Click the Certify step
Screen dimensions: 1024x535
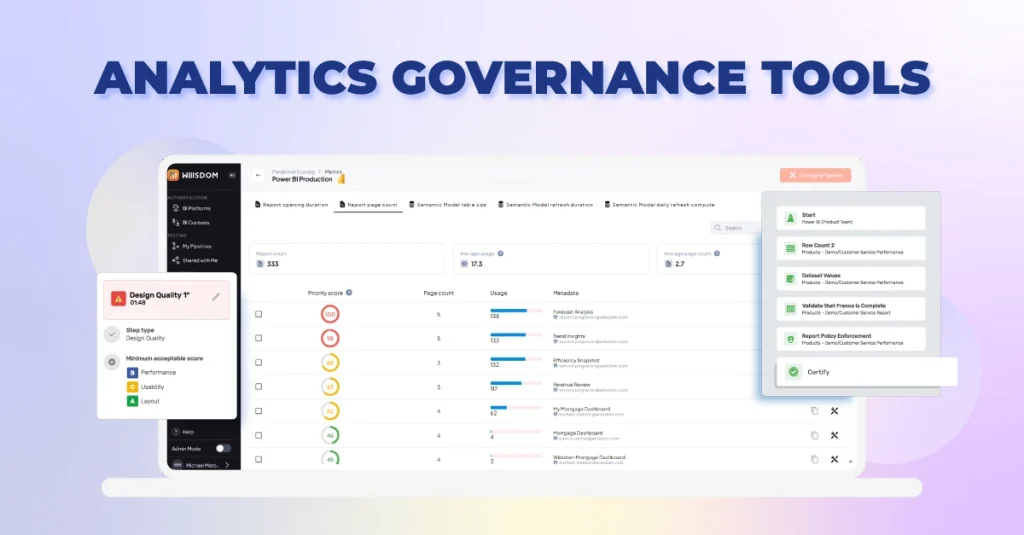867,372
